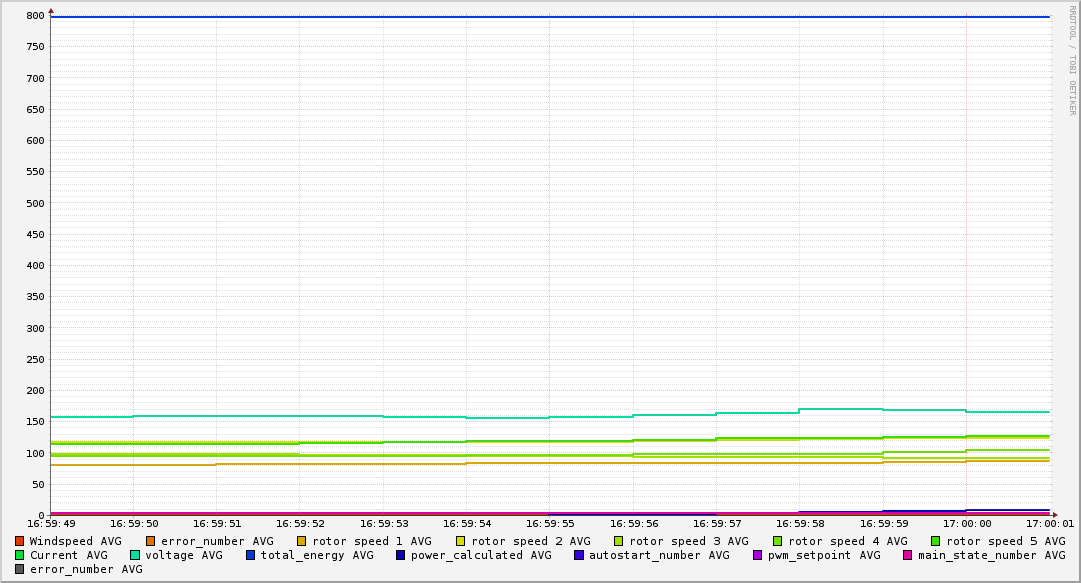The width and height of the screenshot is (1081, 583).
Task: Click the rotor speed 1 AVG color swatch
Action: point(302,541)
